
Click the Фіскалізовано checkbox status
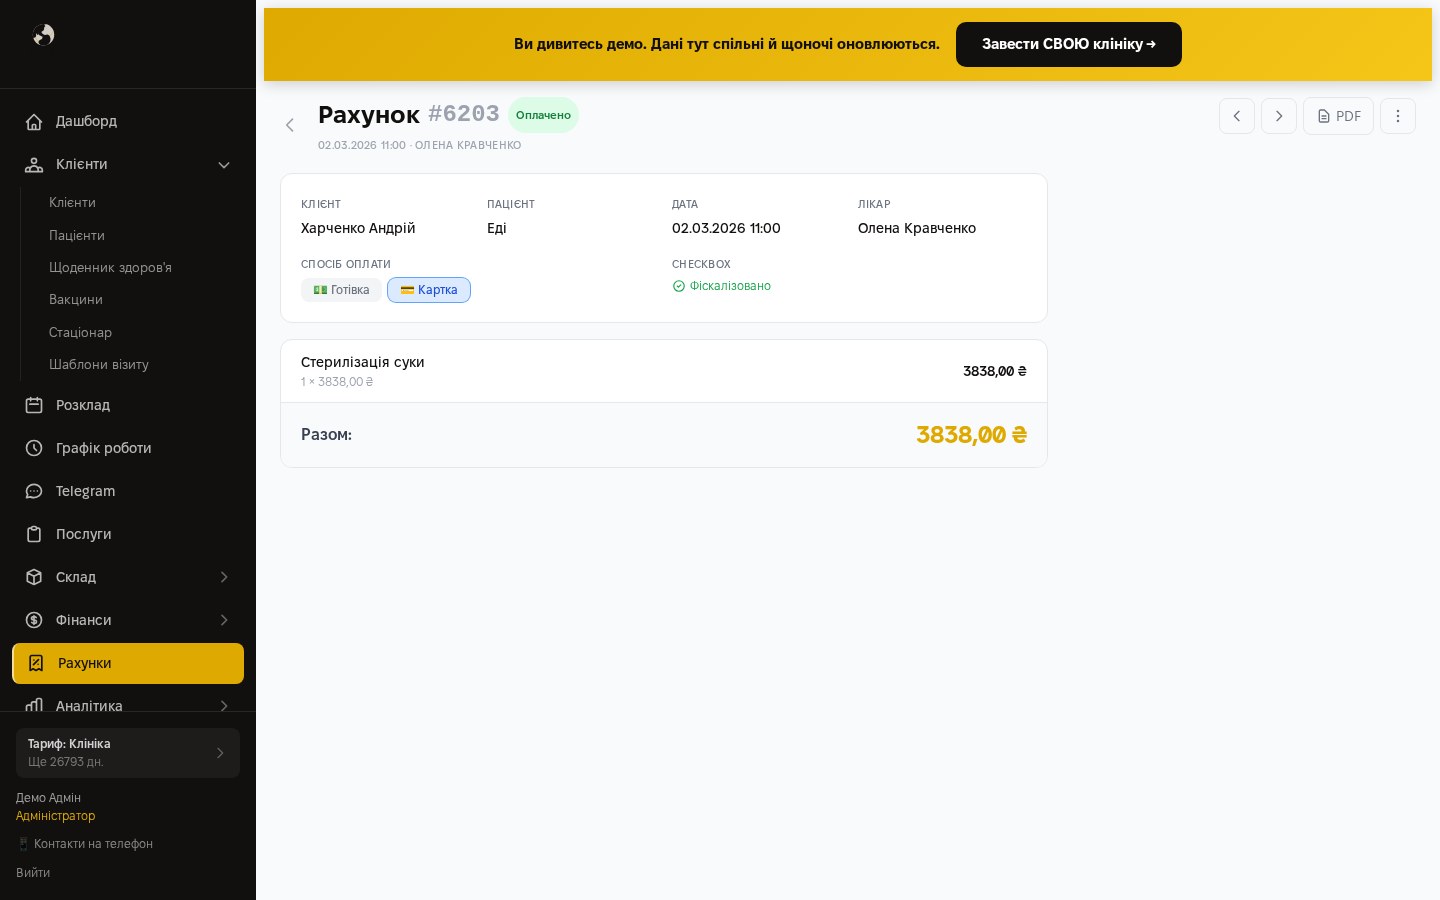721,286
